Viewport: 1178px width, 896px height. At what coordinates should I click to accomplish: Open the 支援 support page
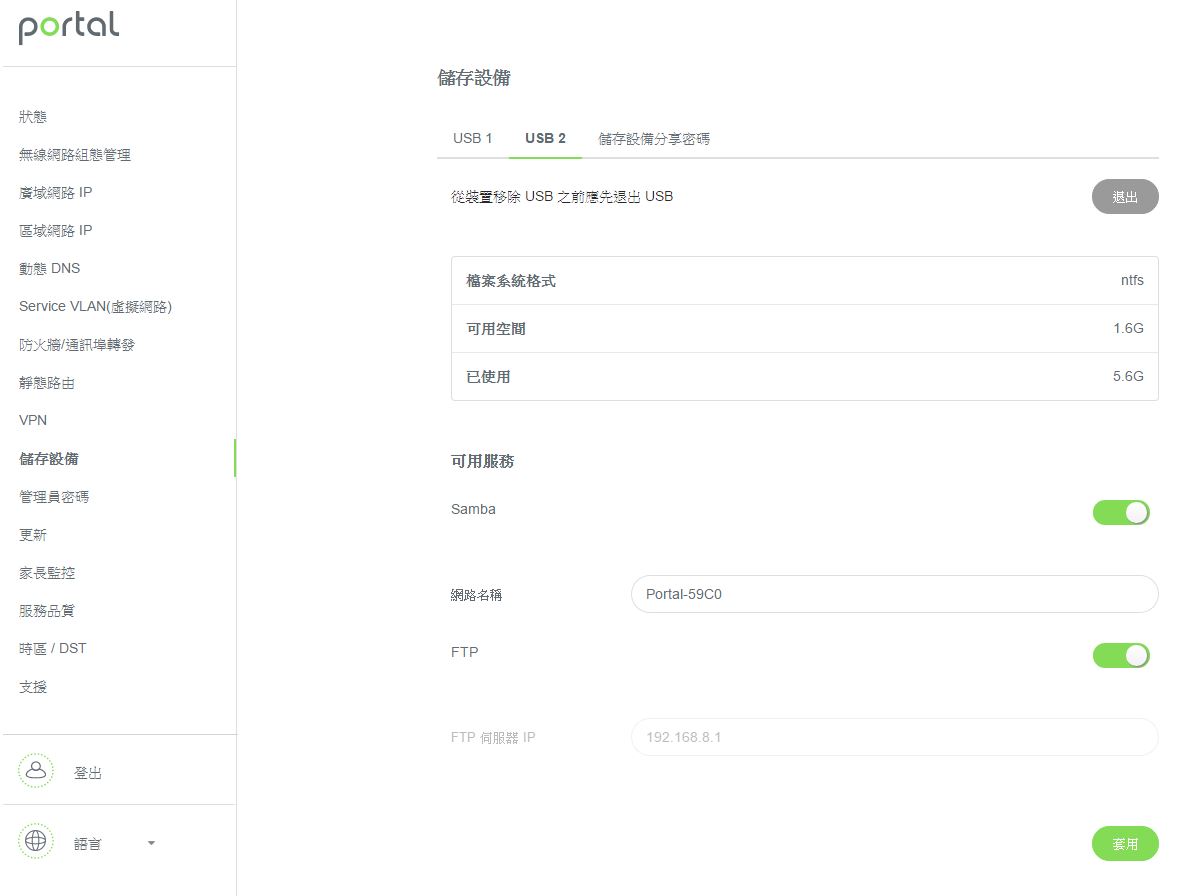coord(33,686)
